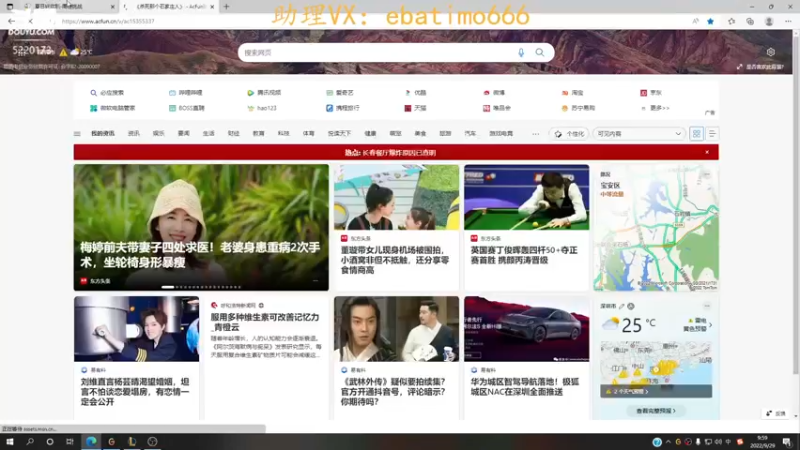Open the browser Favorites toolbar icon

click(731, 21)
